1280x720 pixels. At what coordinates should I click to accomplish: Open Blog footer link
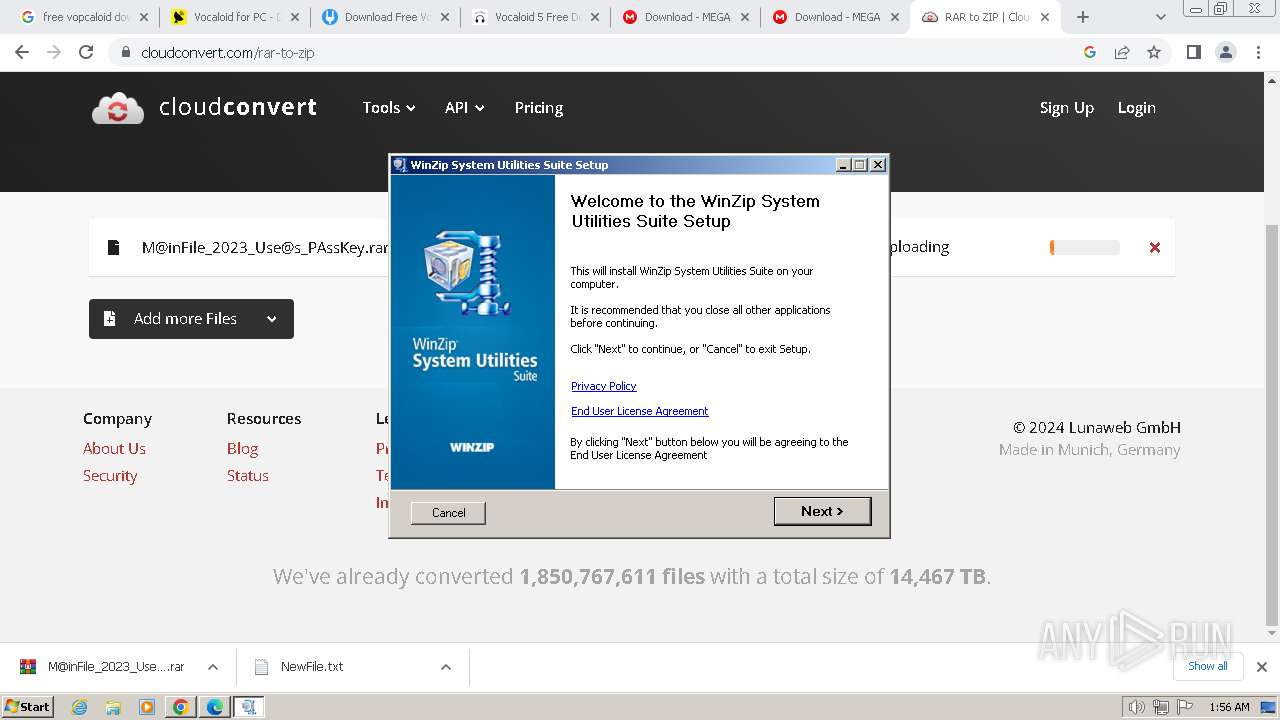[242, 448]
